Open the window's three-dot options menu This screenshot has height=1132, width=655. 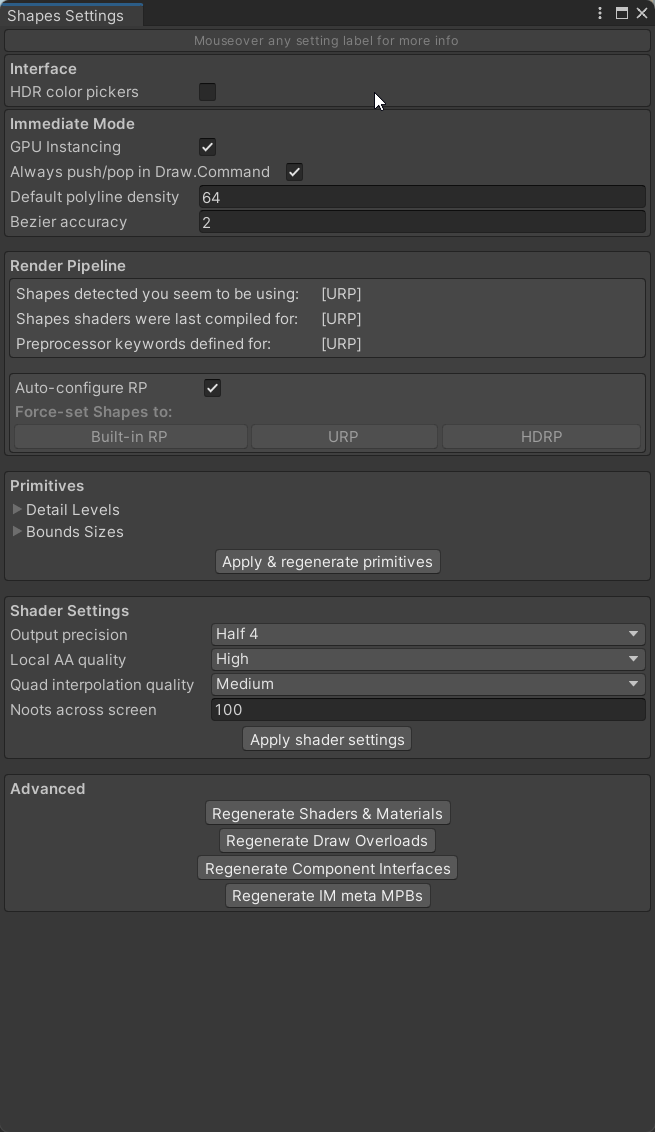[x=599, y=13]
